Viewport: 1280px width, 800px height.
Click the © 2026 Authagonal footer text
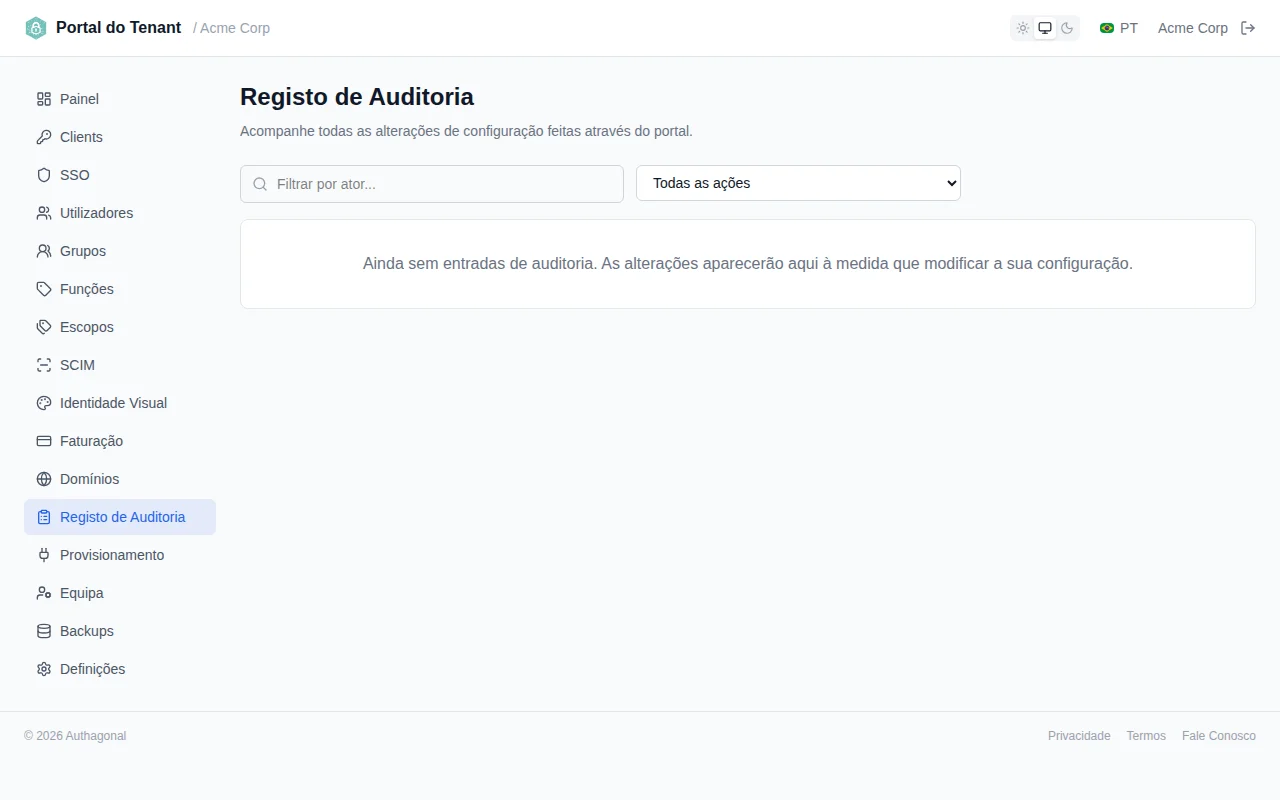pos(75,736)
